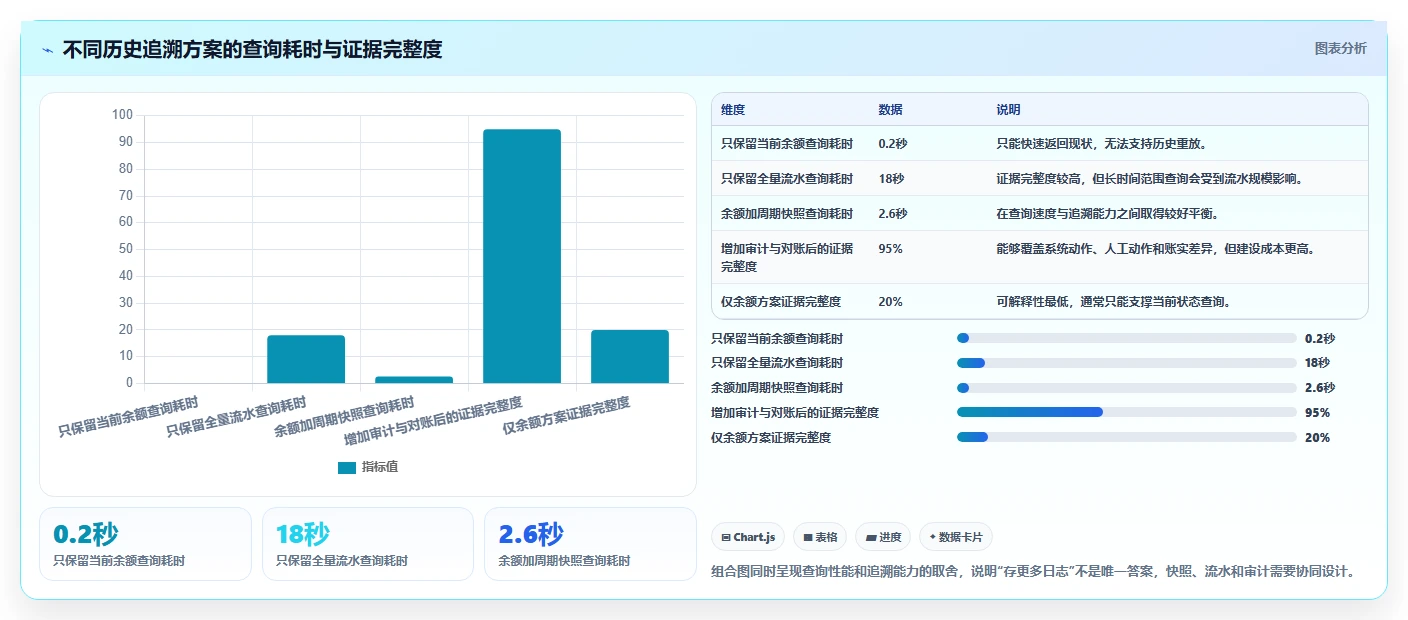Click the 余额加周期快照查询耗时 bar in chart
The width and height of the screenshot is (1408, 620).
point(414,380)
